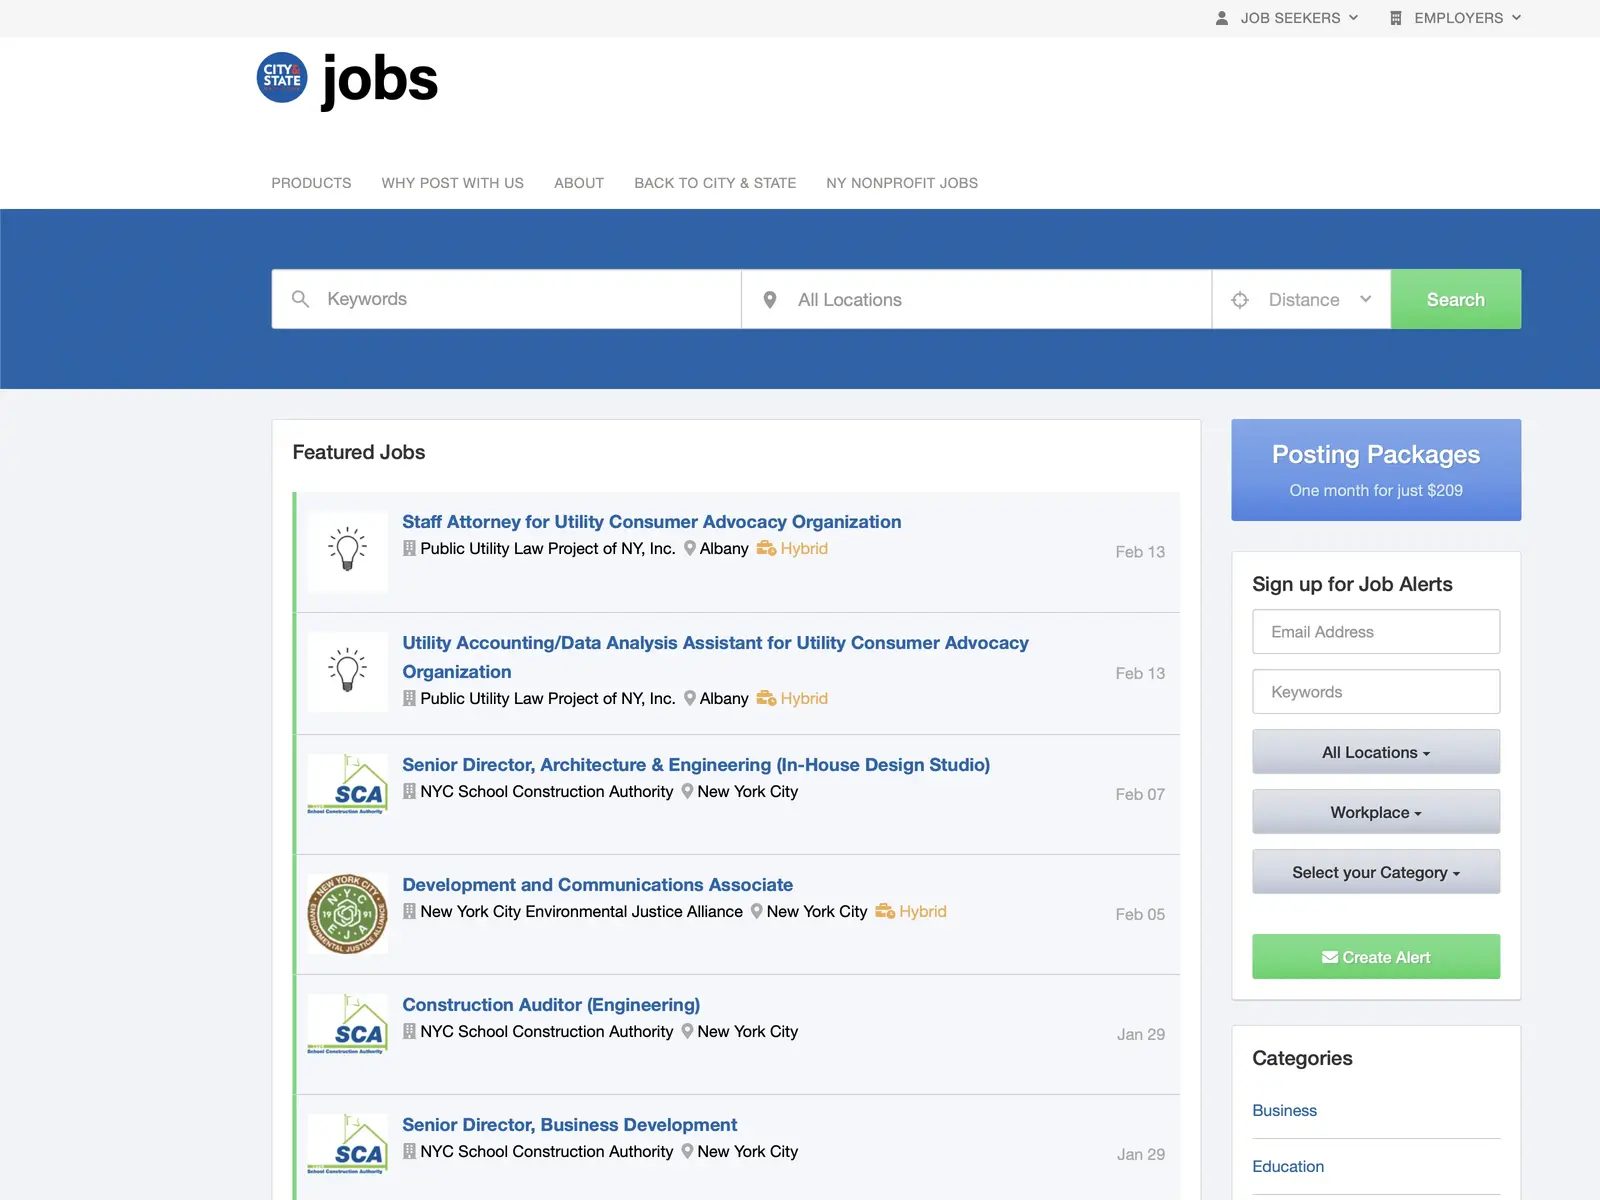Click the Create Alert button
This screenshot has height=1200, width=1600.
pos(1376,957)
